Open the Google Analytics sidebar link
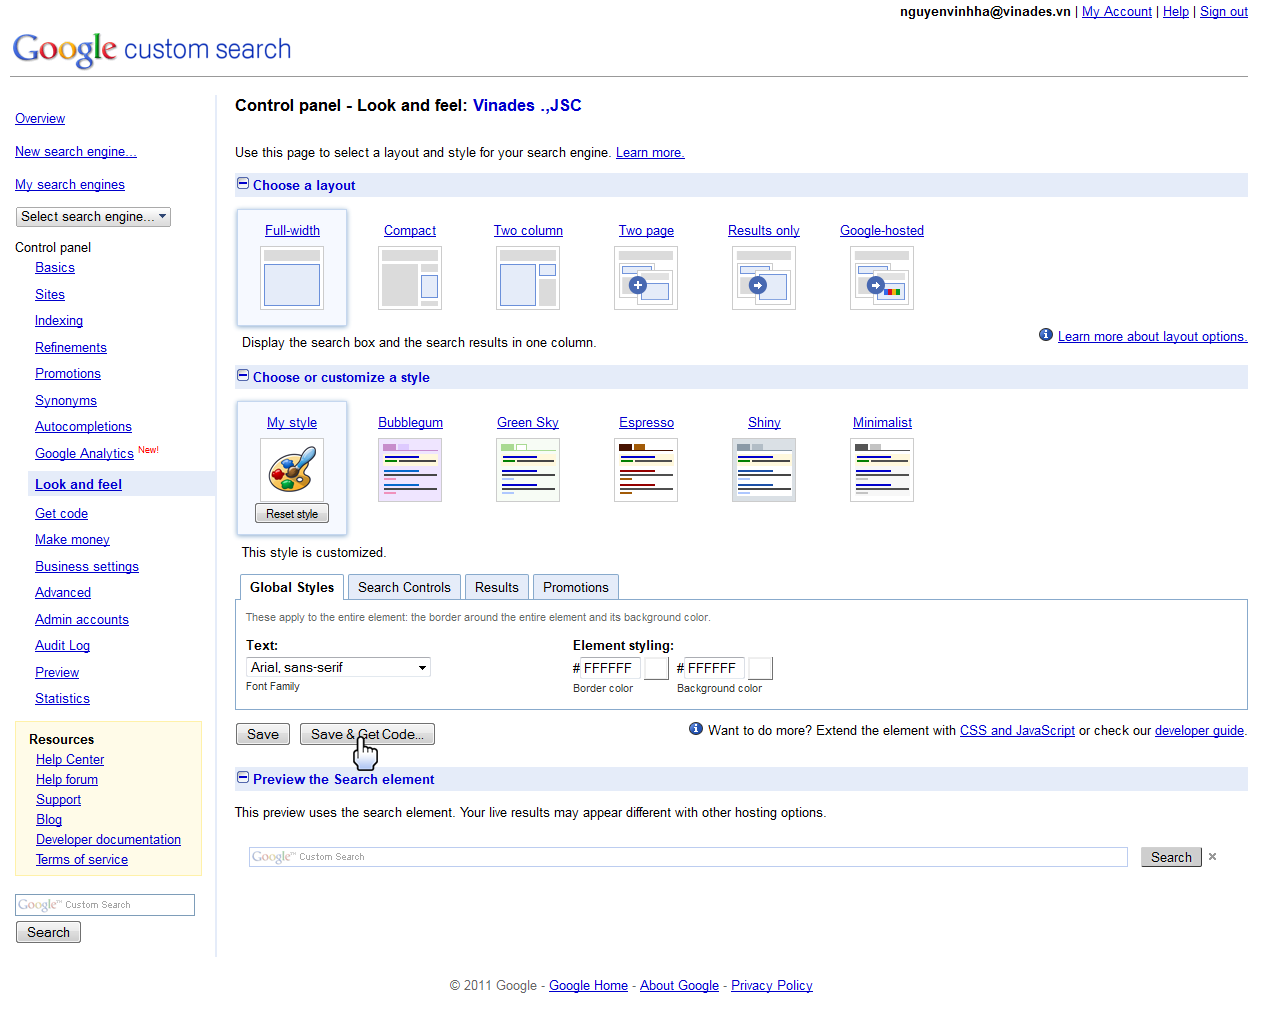This screenshot has height=1013, width=1263. [x=84, y=453]
